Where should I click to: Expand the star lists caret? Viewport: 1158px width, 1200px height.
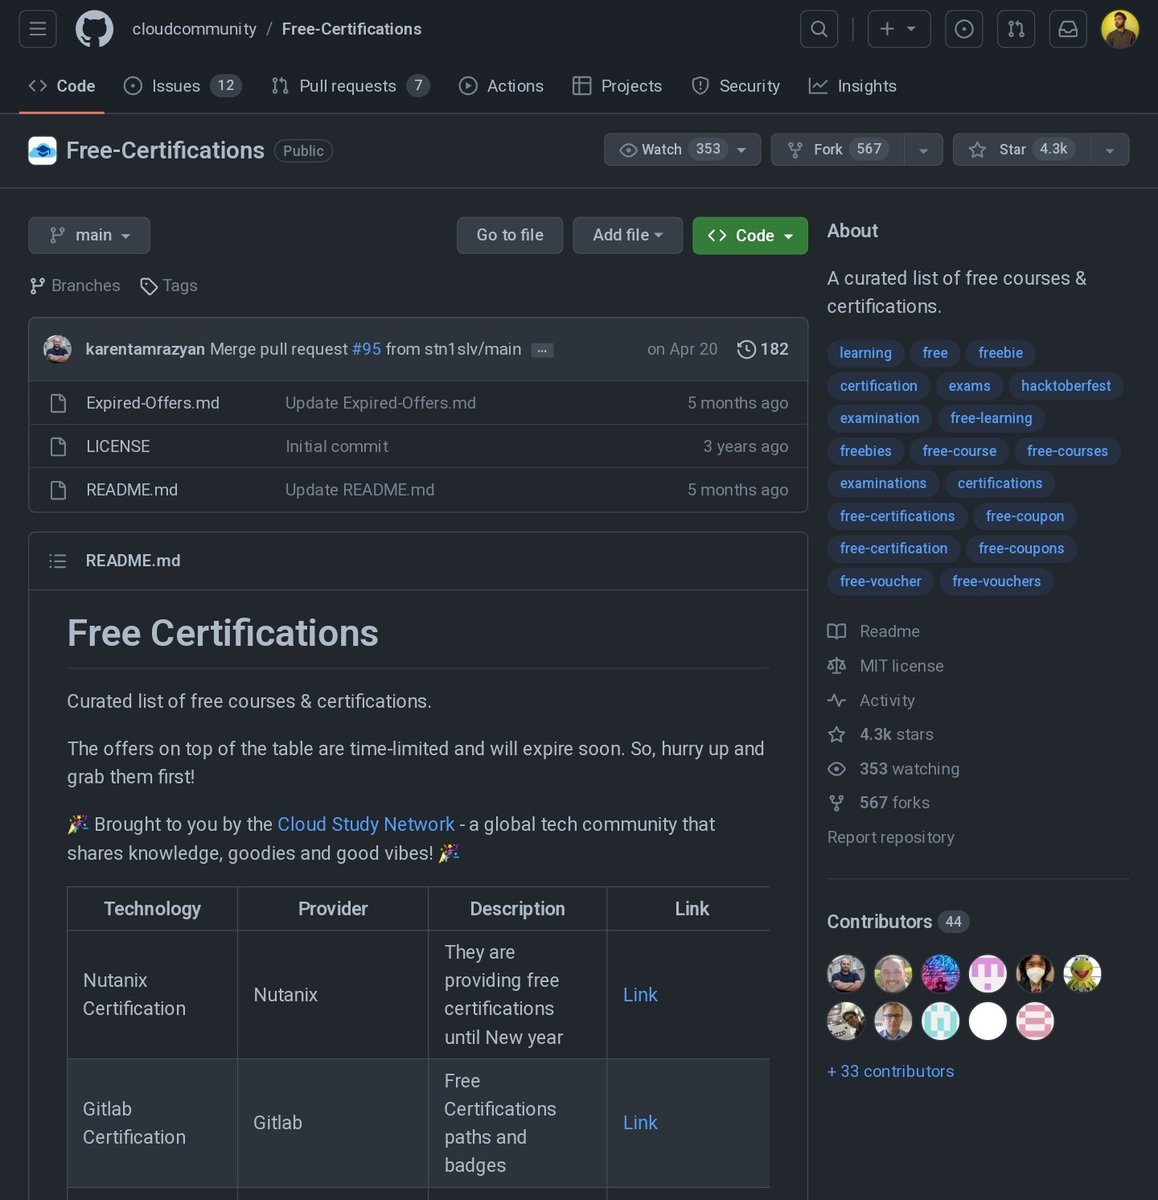tap(1110, 149)
